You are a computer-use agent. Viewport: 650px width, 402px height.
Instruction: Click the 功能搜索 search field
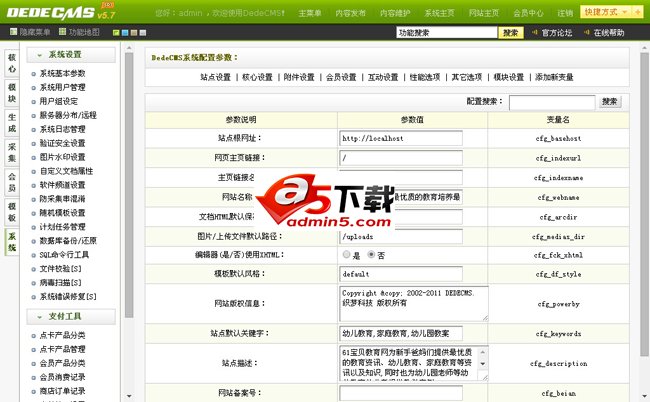(447, 32)
